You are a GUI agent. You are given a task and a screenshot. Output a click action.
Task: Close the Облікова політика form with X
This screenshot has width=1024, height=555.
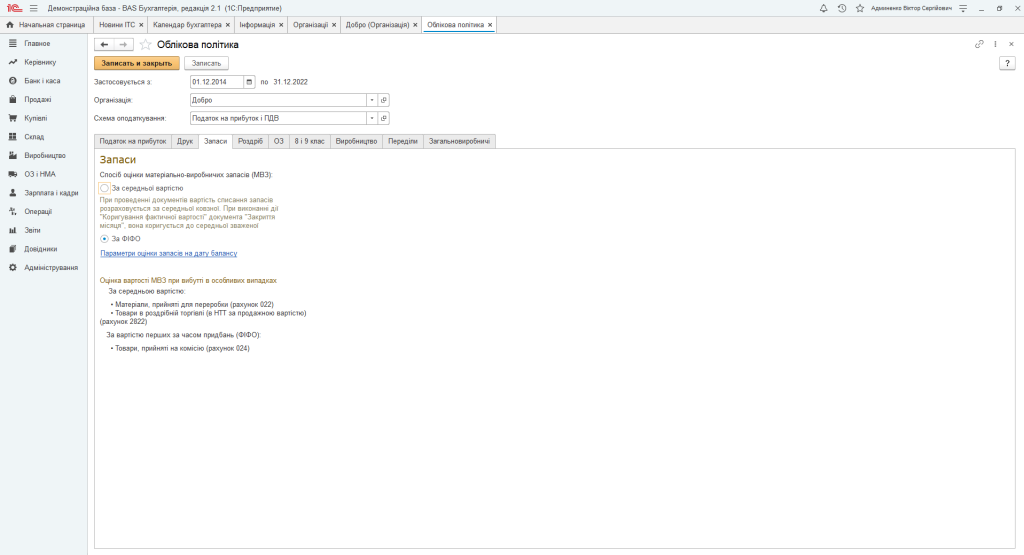1011,44
